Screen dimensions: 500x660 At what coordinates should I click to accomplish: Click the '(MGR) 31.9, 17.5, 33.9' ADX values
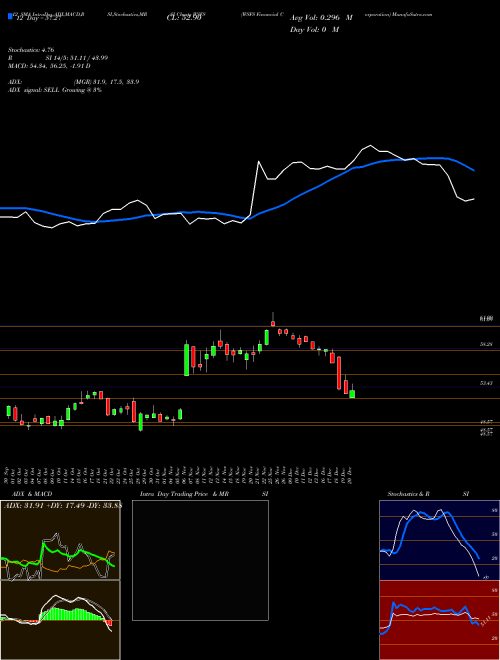[x=106, y=82]
